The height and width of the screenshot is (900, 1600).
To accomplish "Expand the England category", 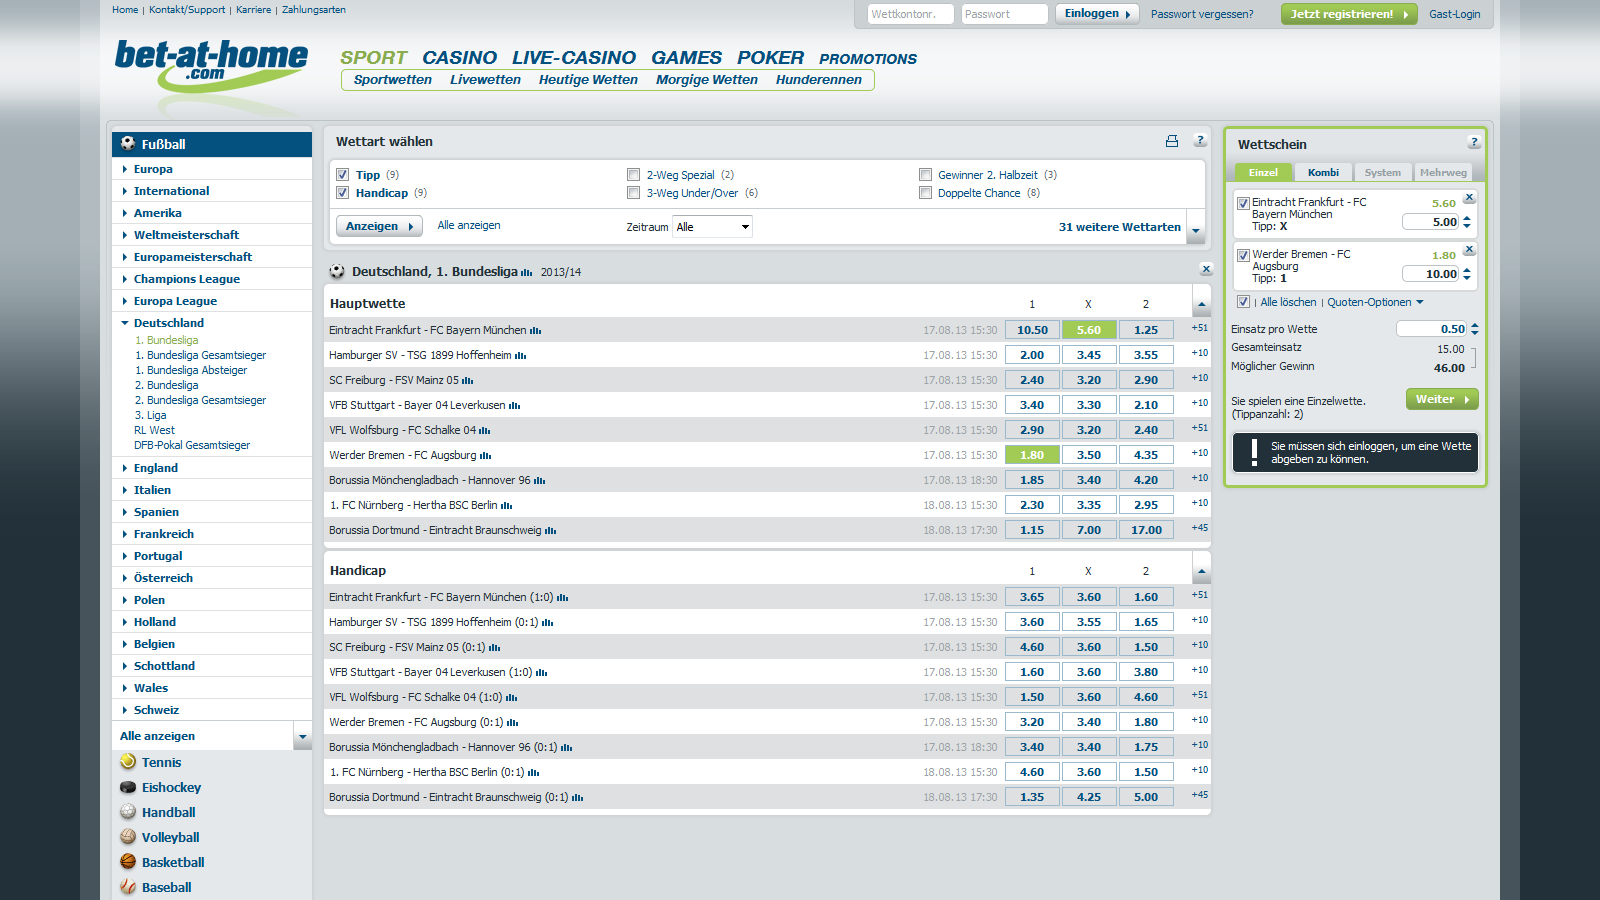I will tap(156, 468).
